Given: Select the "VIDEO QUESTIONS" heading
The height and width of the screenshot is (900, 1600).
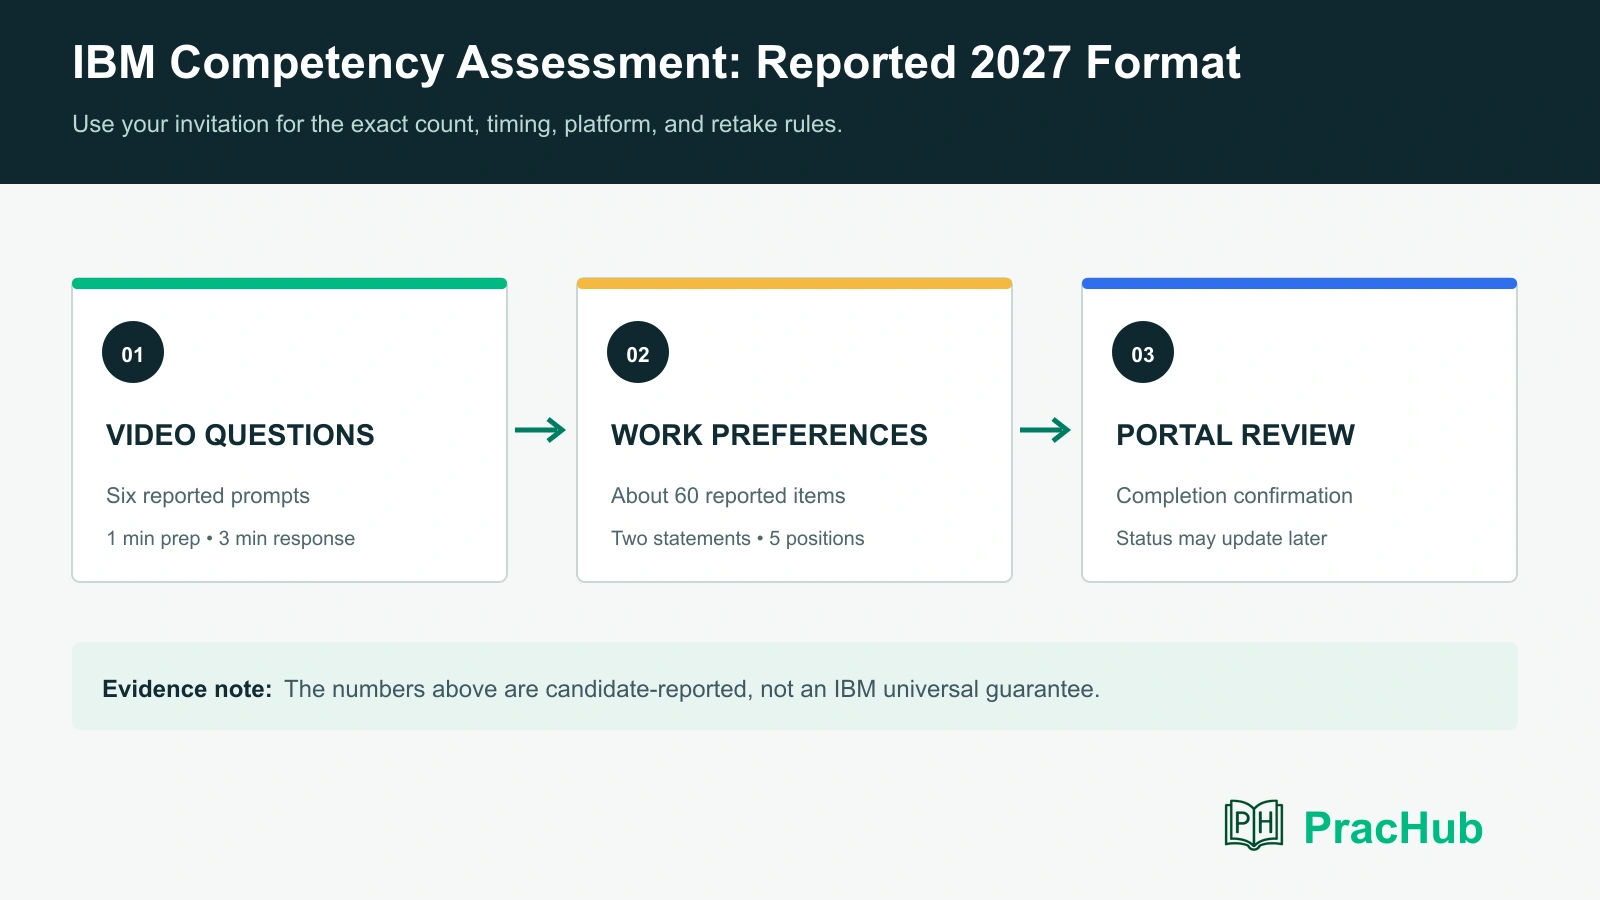Looking at the screenshot, I should point(240,435).
